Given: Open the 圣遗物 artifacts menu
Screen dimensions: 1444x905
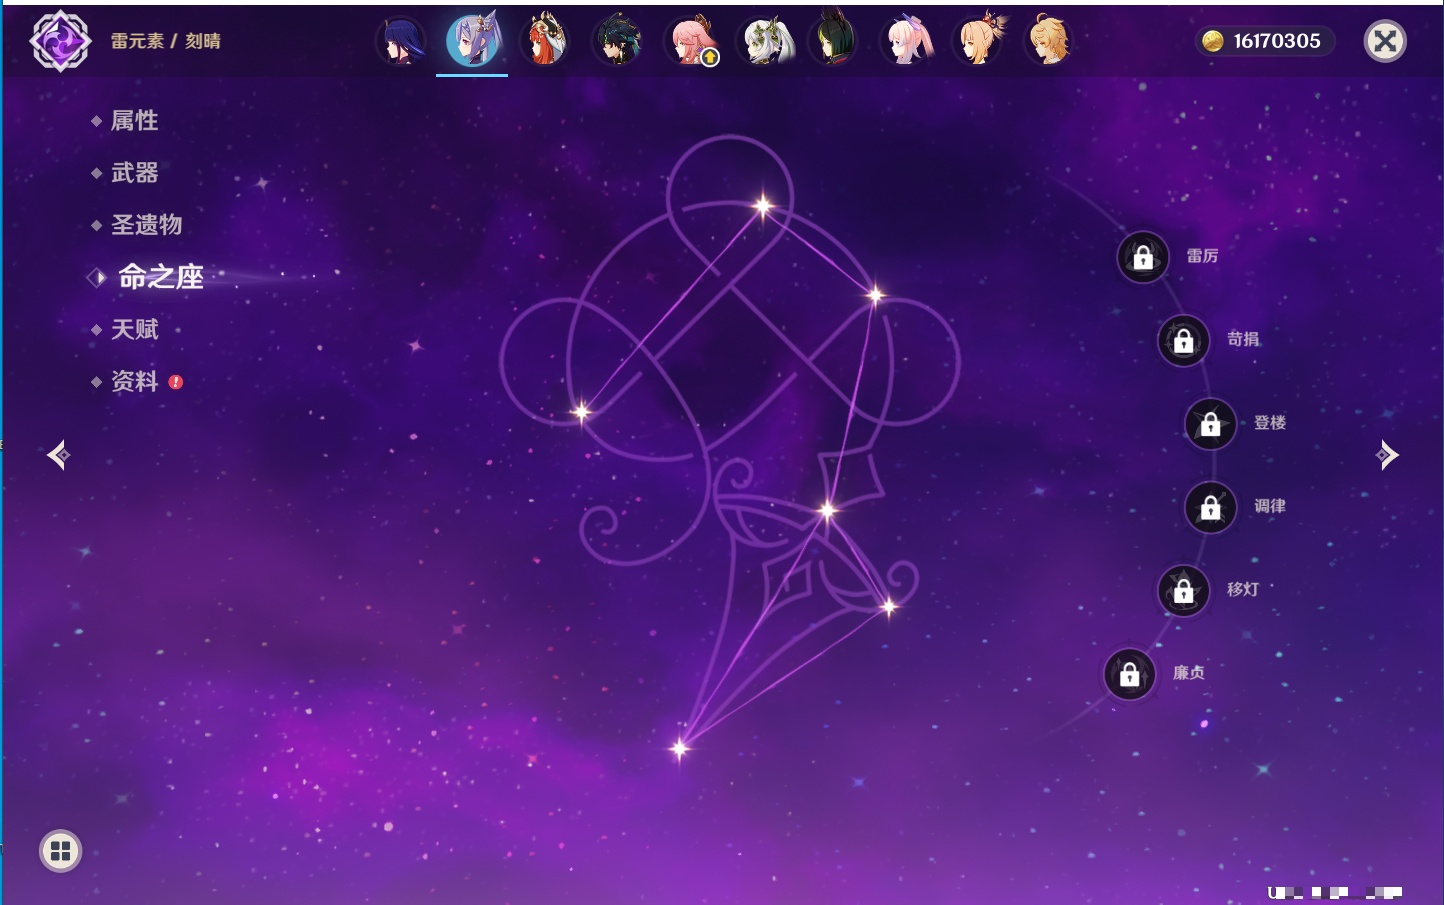Looking at the screenshot, I should click(146, 225).
